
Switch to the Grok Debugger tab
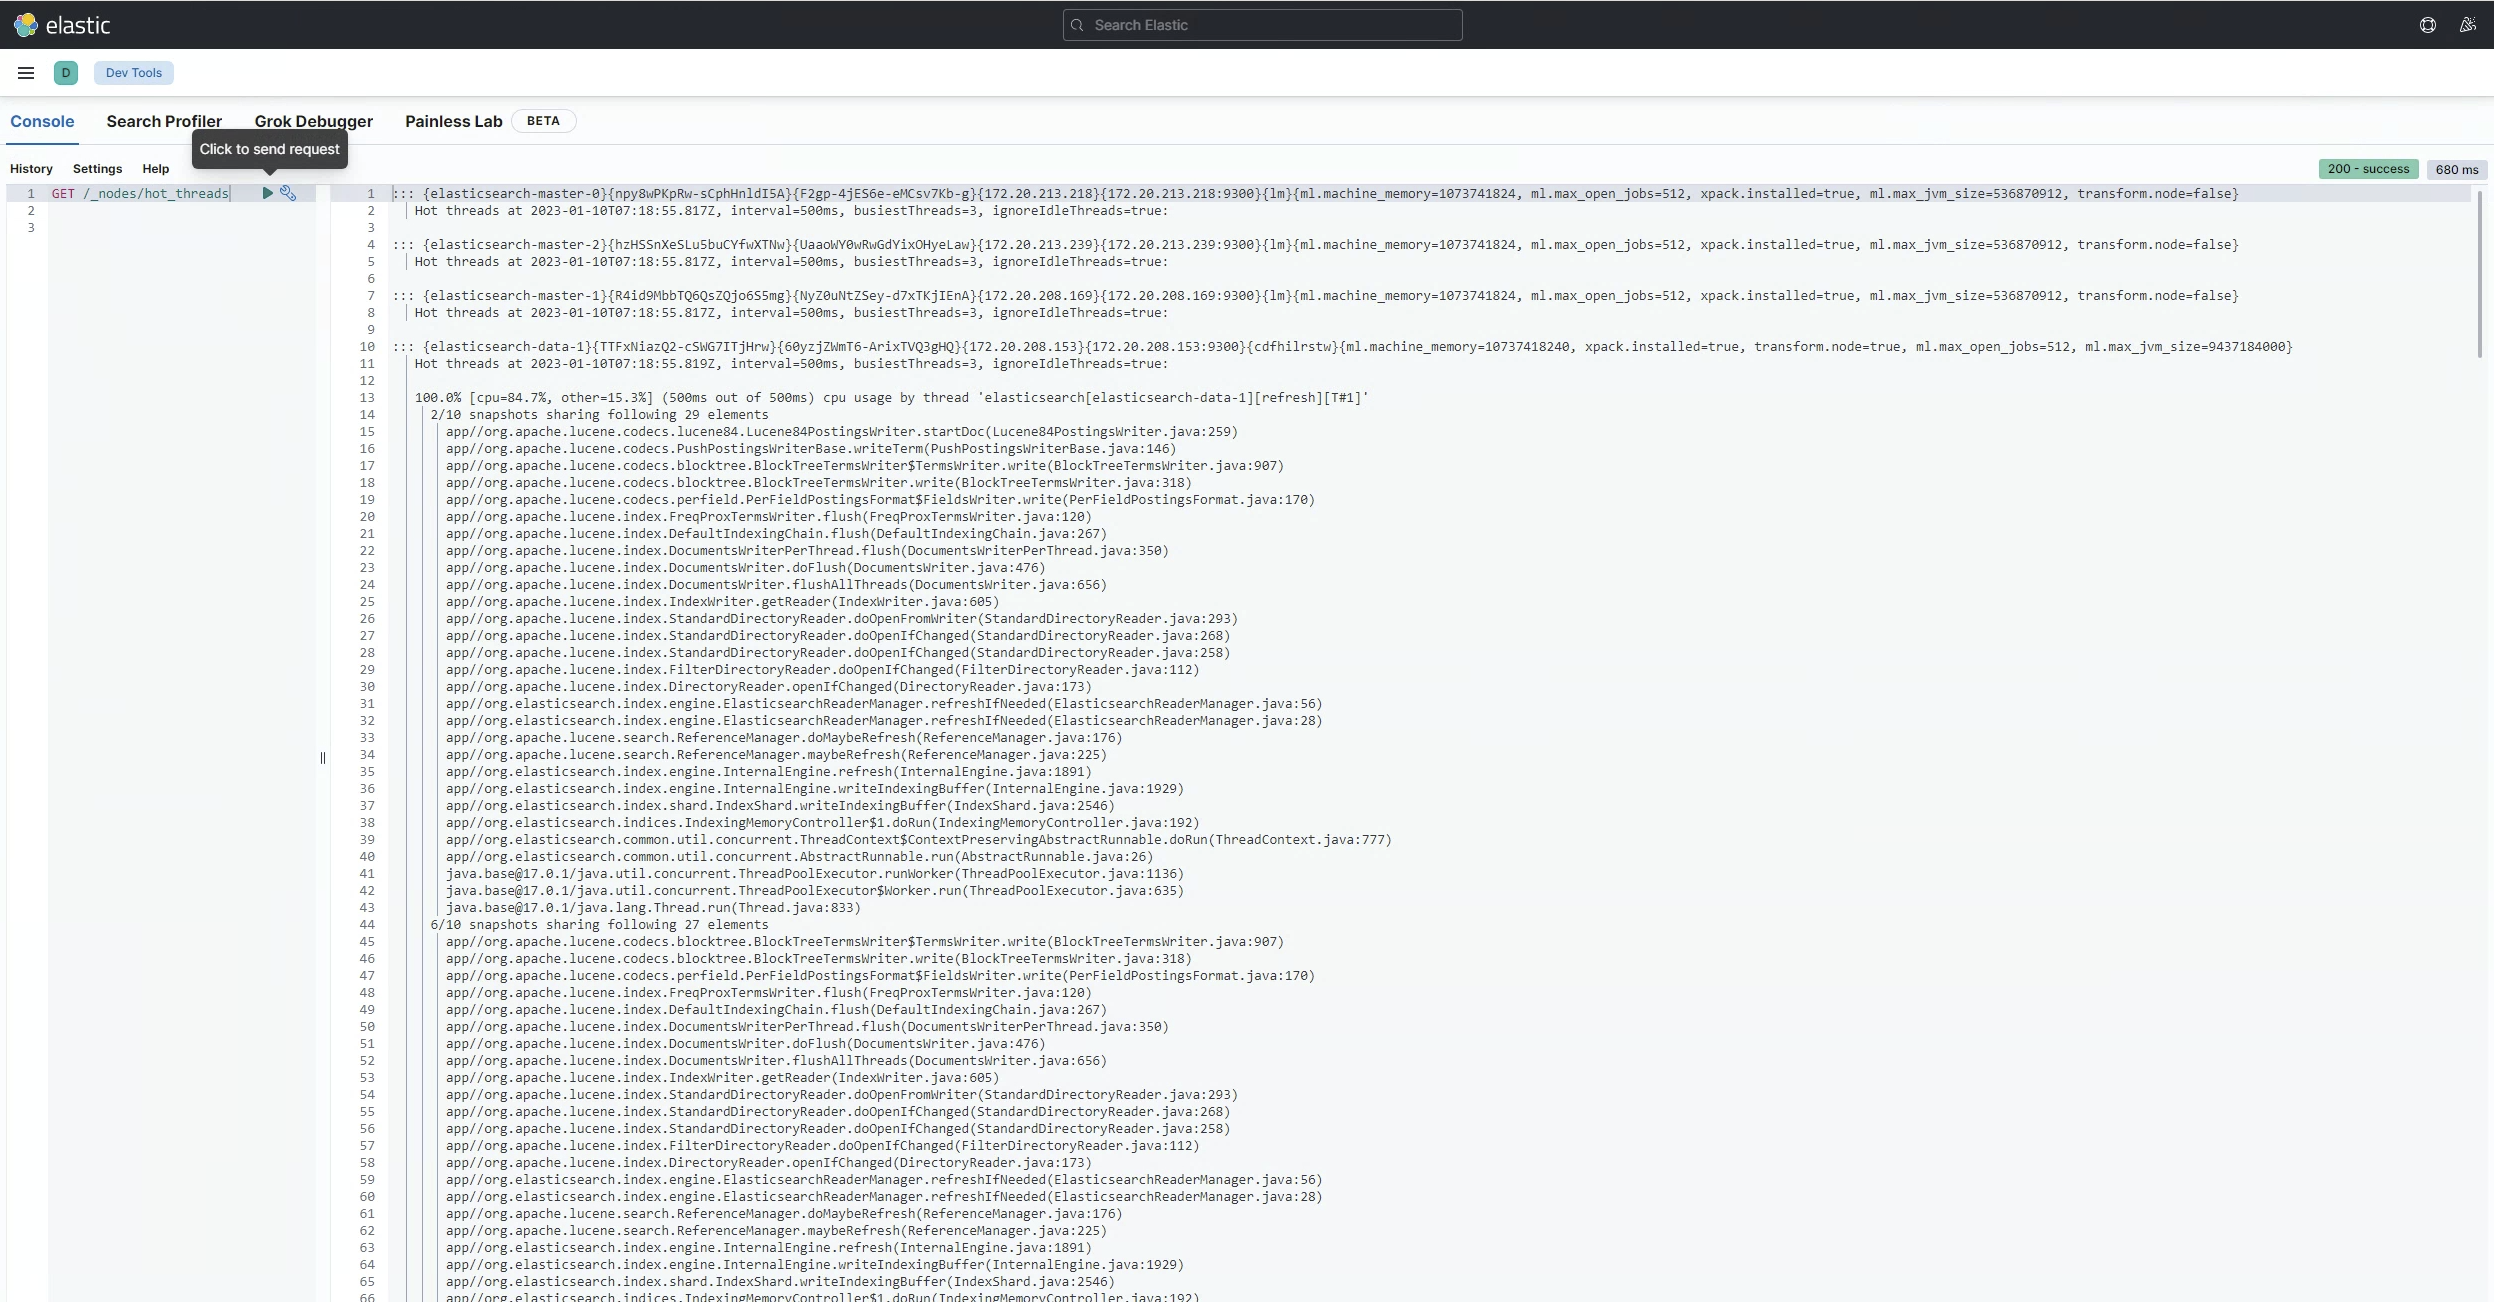(313, 121)
